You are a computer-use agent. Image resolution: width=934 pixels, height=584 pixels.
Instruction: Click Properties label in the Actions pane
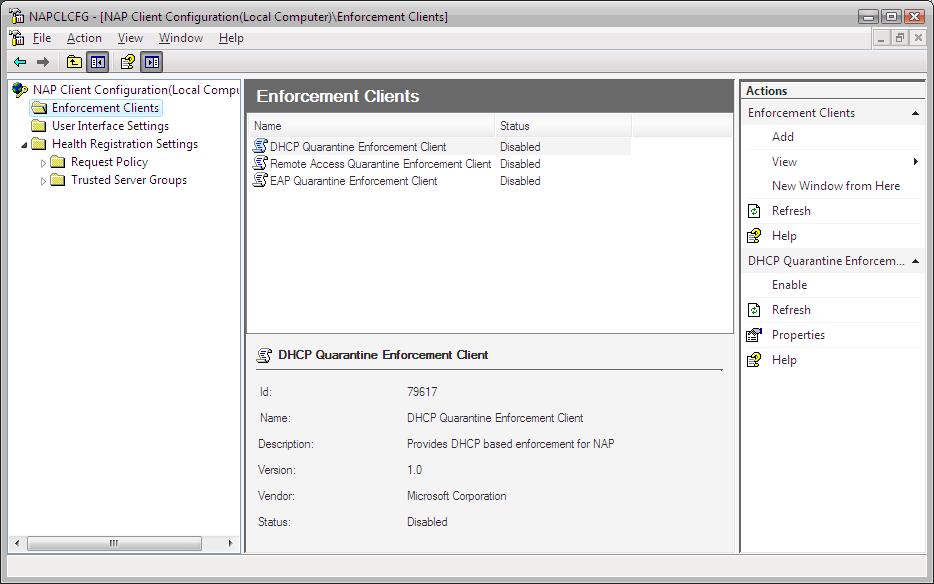click(x=798, y=335)
